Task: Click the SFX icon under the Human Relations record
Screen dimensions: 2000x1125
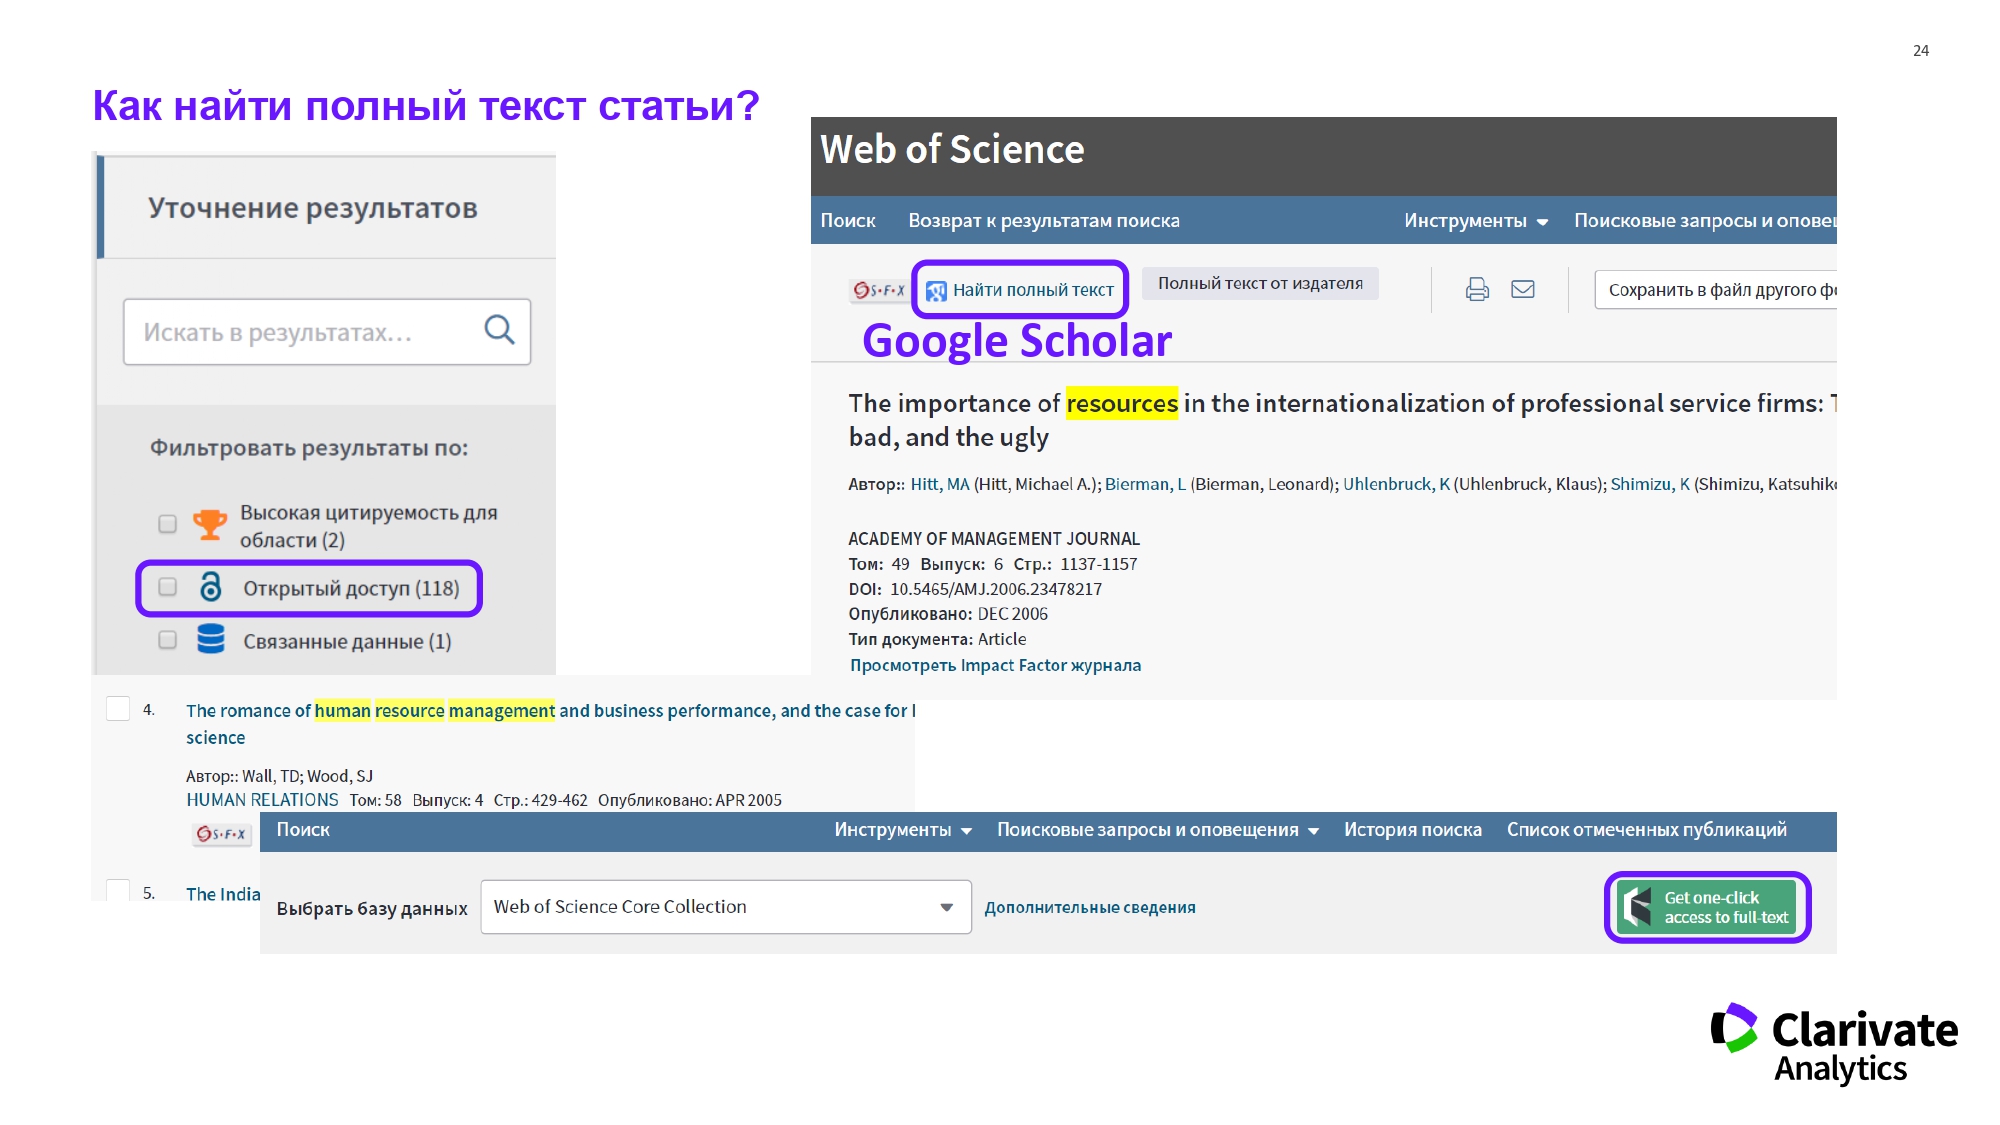Action: [221, 834]
